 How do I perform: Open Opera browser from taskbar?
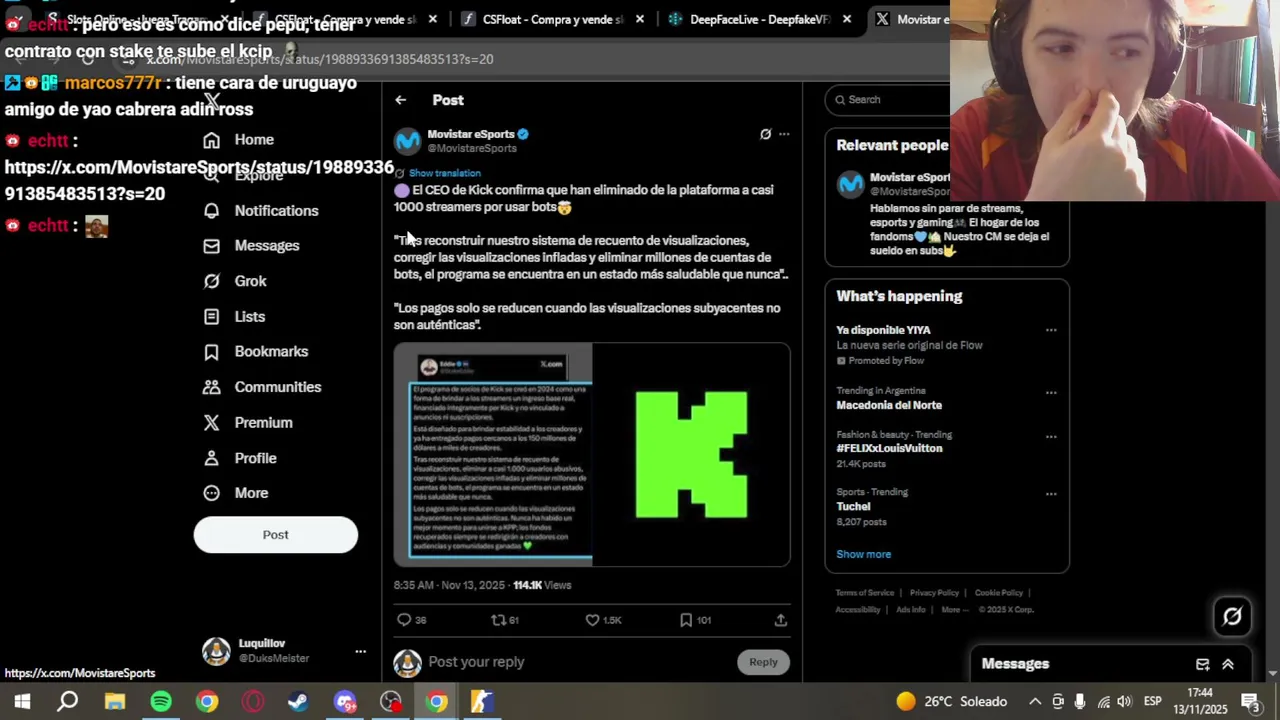(253, 702)
